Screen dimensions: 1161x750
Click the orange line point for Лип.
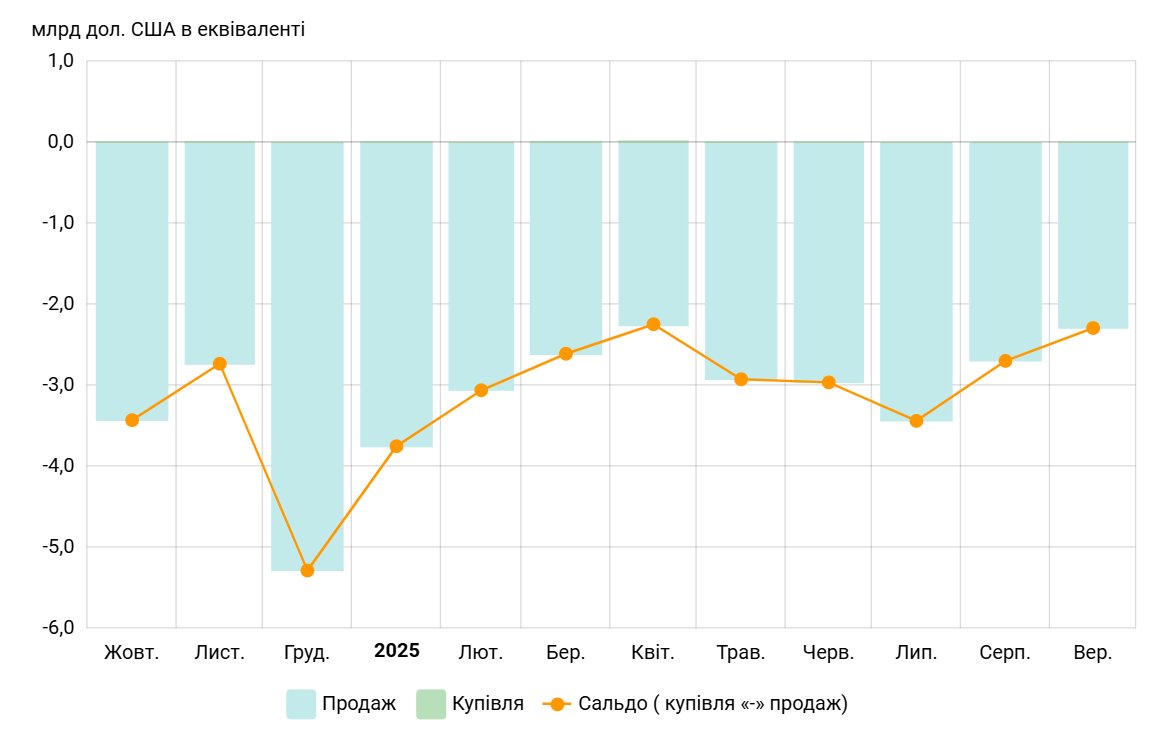[x=916, y=421]
